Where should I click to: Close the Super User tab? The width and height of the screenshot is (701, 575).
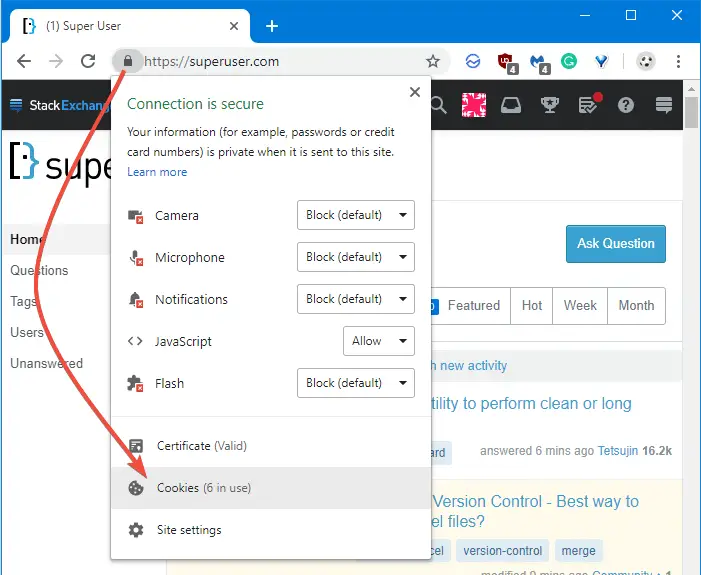click(234, 26)
